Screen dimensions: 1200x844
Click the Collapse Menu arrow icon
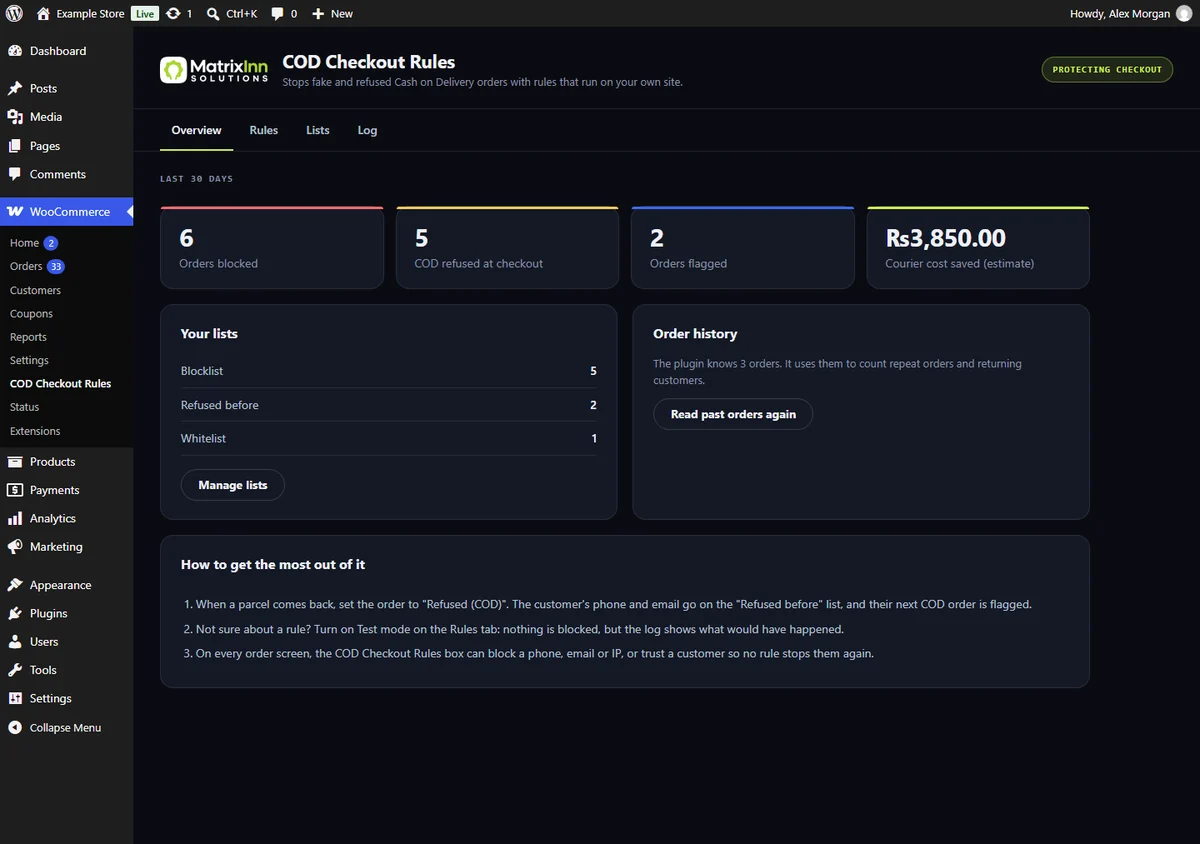[x=15, y=728]
